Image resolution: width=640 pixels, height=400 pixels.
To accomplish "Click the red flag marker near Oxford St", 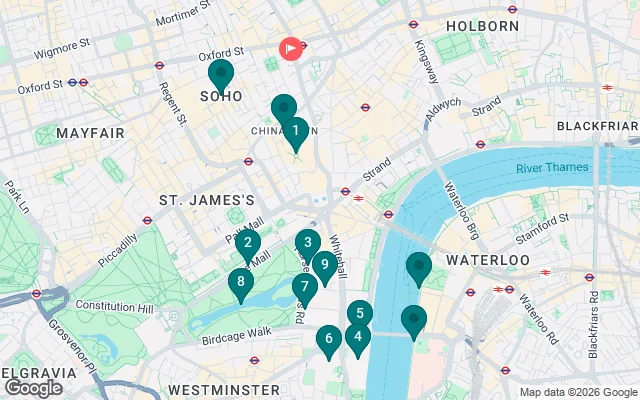I will pos(291,49).
